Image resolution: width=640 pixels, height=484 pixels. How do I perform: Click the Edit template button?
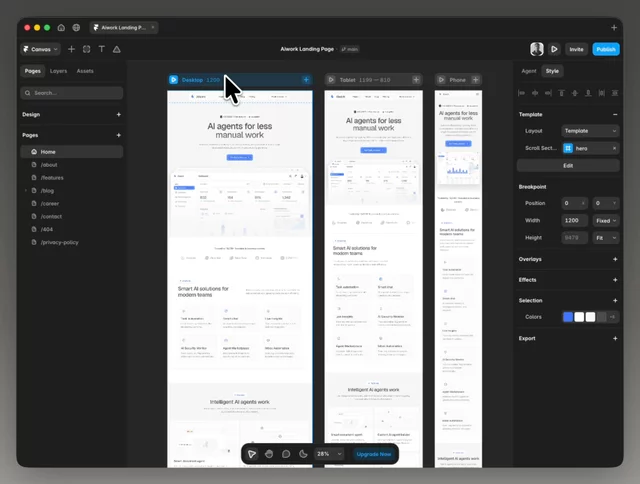coord(568,166)
